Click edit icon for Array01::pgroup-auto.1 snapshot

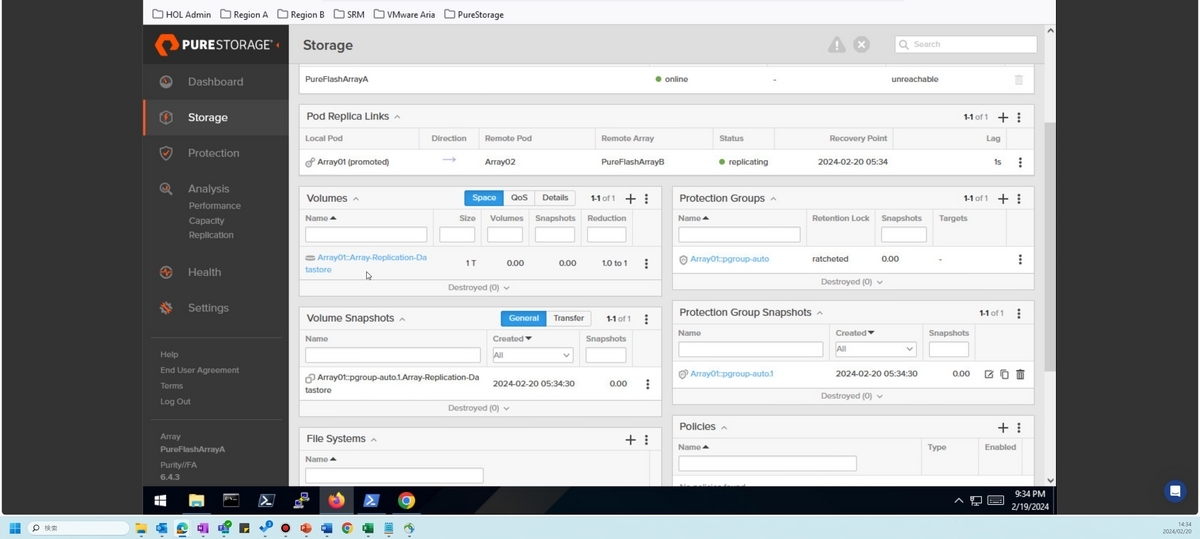(989, 374)
